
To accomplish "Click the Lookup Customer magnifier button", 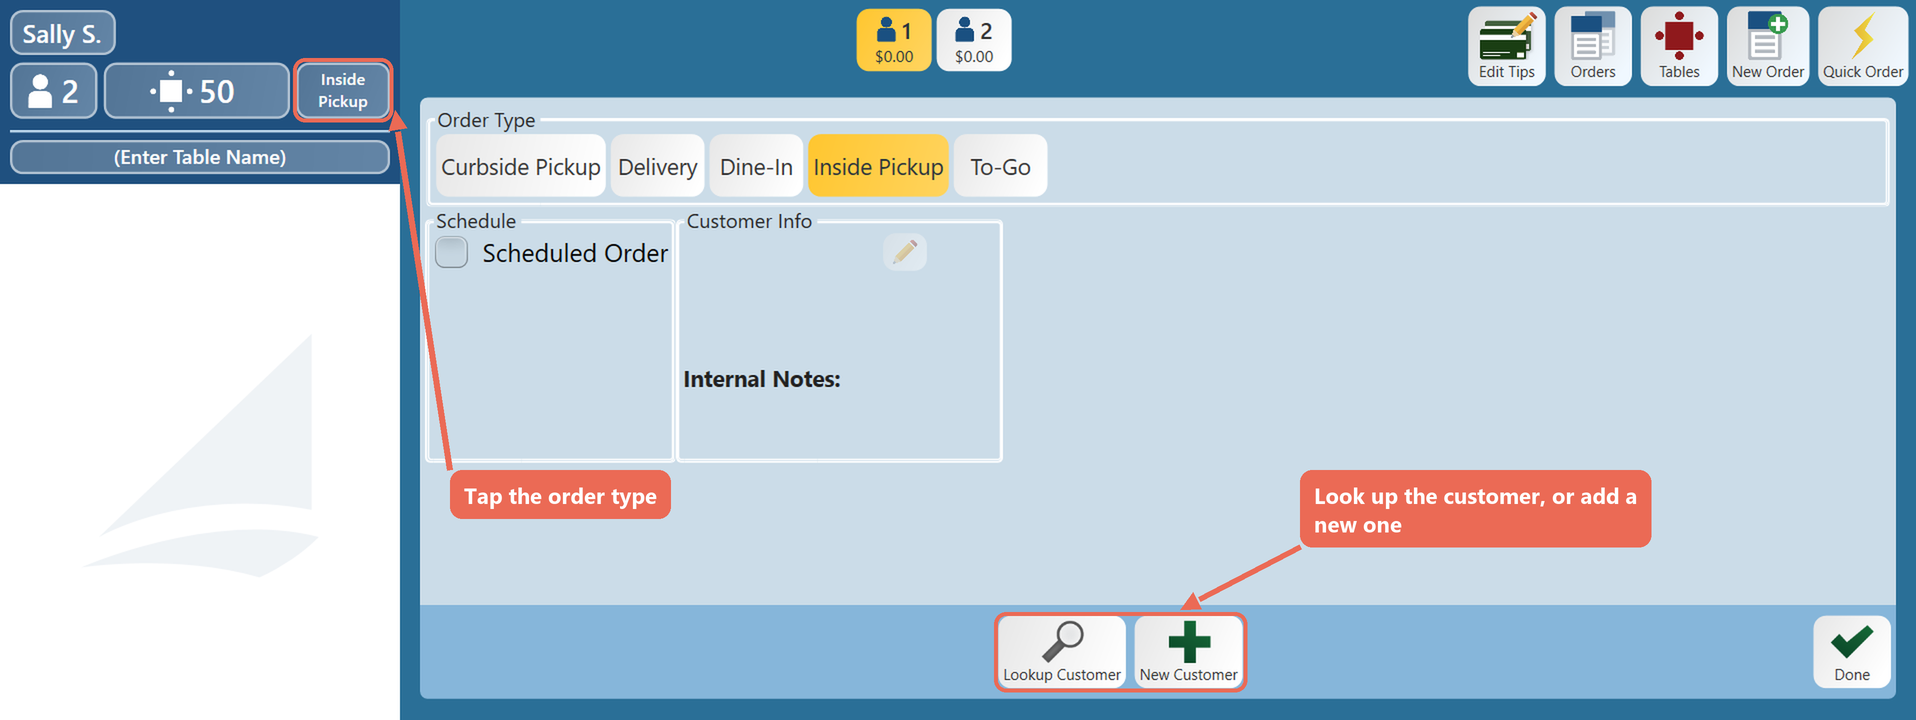I will tap(1062, 652).
